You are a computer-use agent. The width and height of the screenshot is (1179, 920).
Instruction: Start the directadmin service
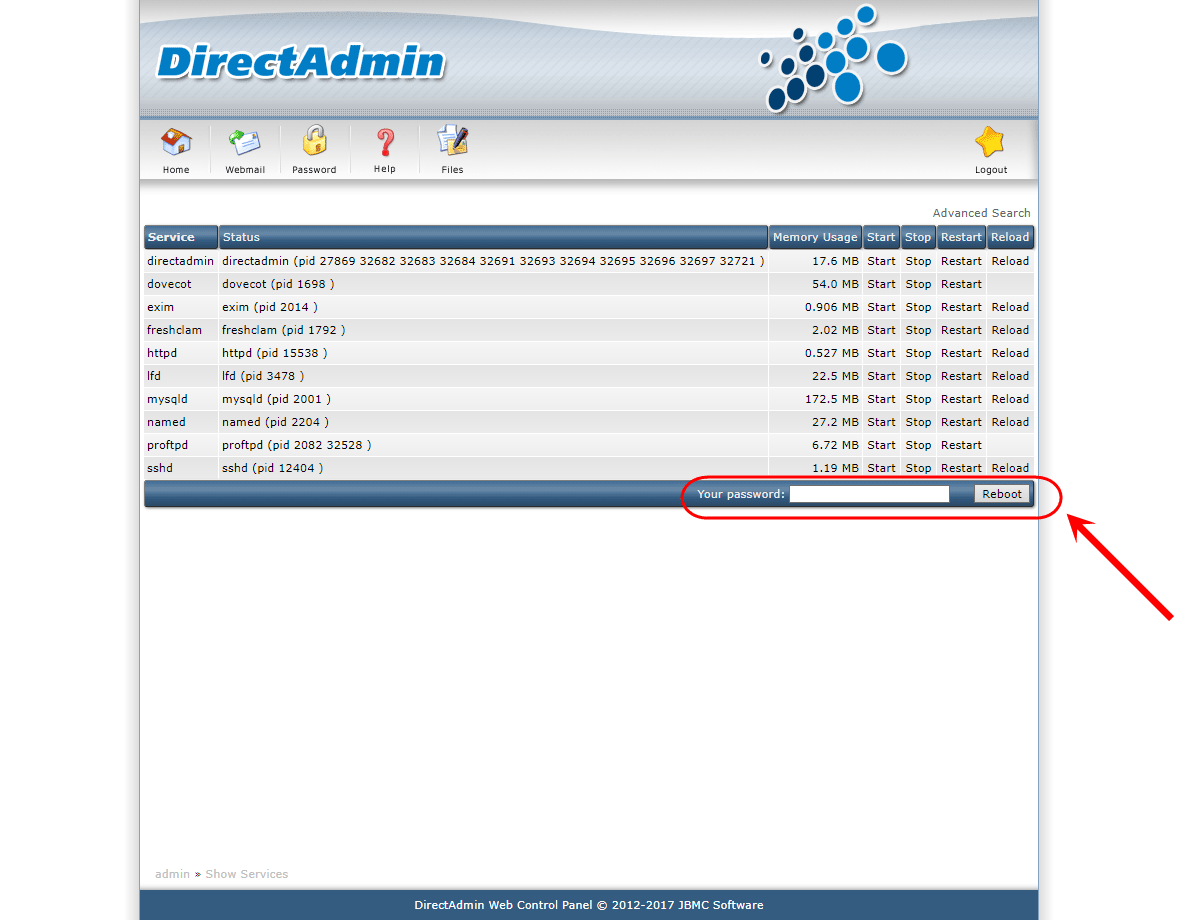pos(881,261)
